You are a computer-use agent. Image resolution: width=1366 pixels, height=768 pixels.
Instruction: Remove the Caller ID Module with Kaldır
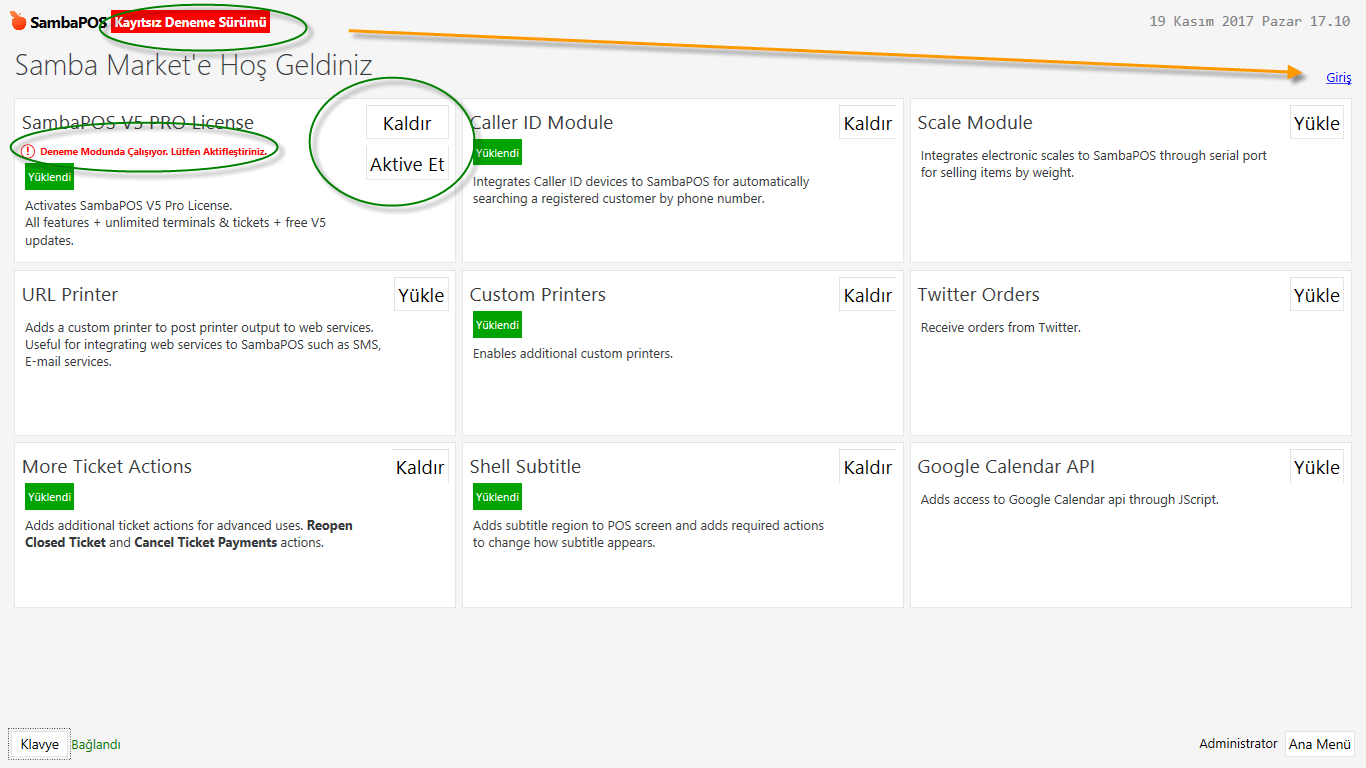(867, 123)
